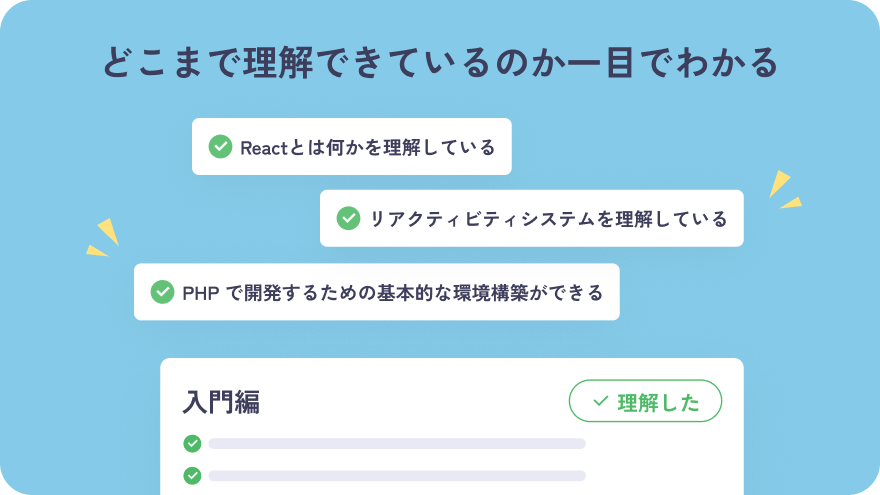Click the word React in the first card

tap(264, 147)
